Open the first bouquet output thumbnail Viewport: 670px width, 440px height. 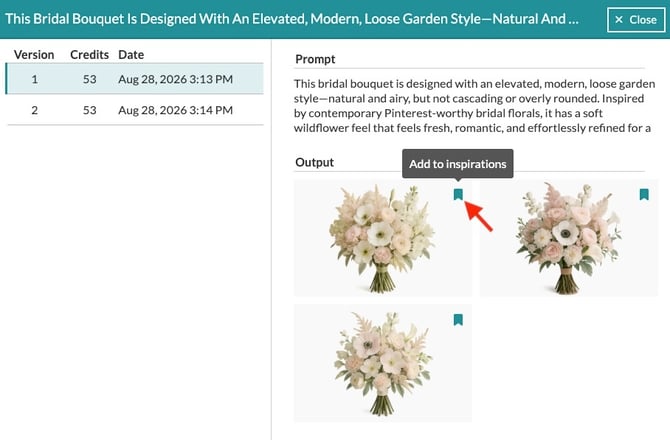[383, 238]
